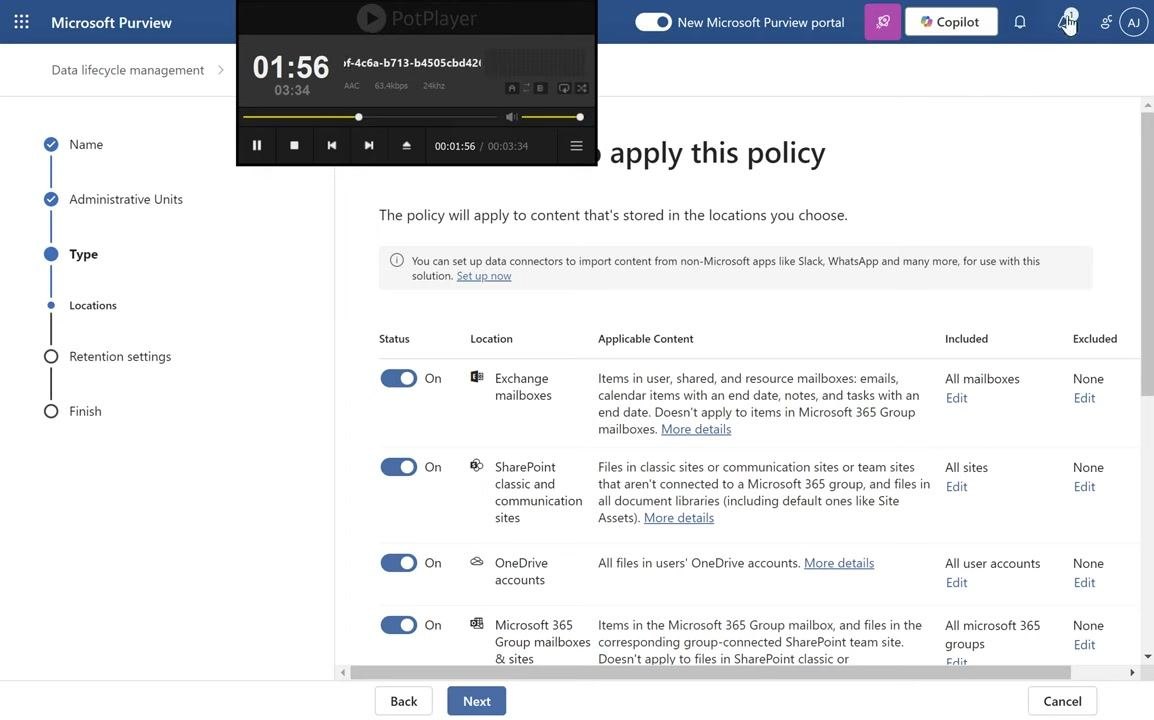Edit excluded items for Exchange mailboxes

1084,398
